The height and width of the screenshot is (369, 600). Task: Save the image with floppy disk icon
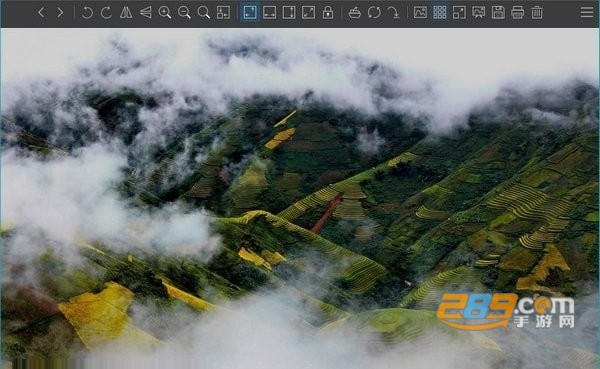pyautogui.click(x=498, y=13)
